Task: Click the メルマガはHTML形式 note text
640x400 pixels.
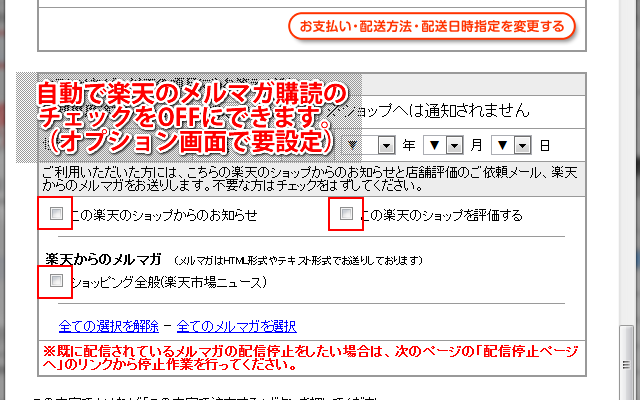Action: coord(300,260)
